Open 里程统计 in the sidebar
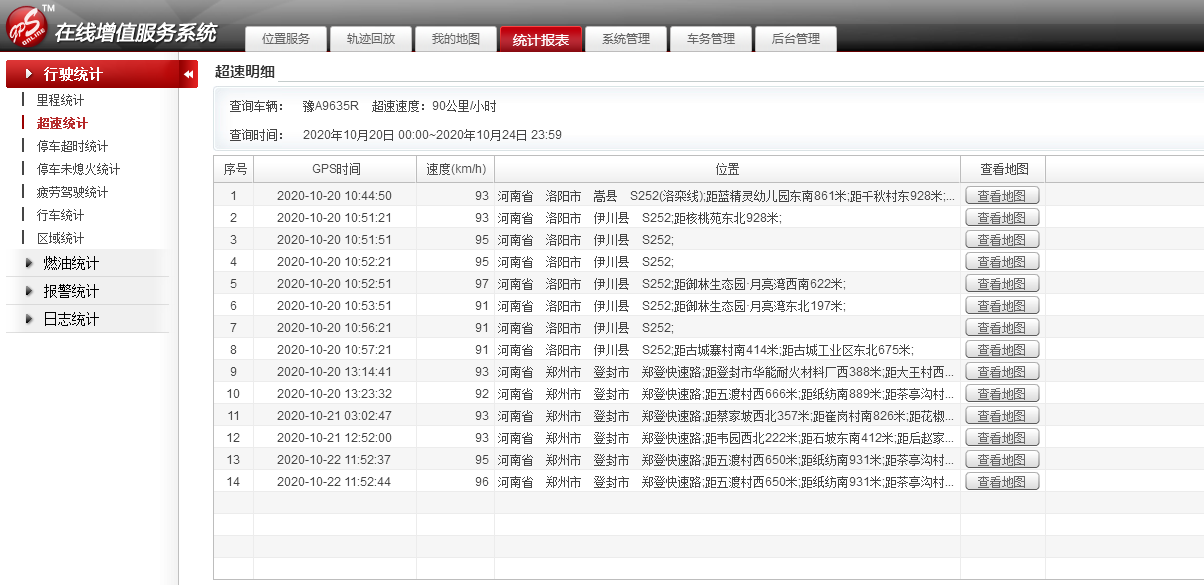Image resolution: width=1204 pixels, height=585 pixels. tap(60, 101)
